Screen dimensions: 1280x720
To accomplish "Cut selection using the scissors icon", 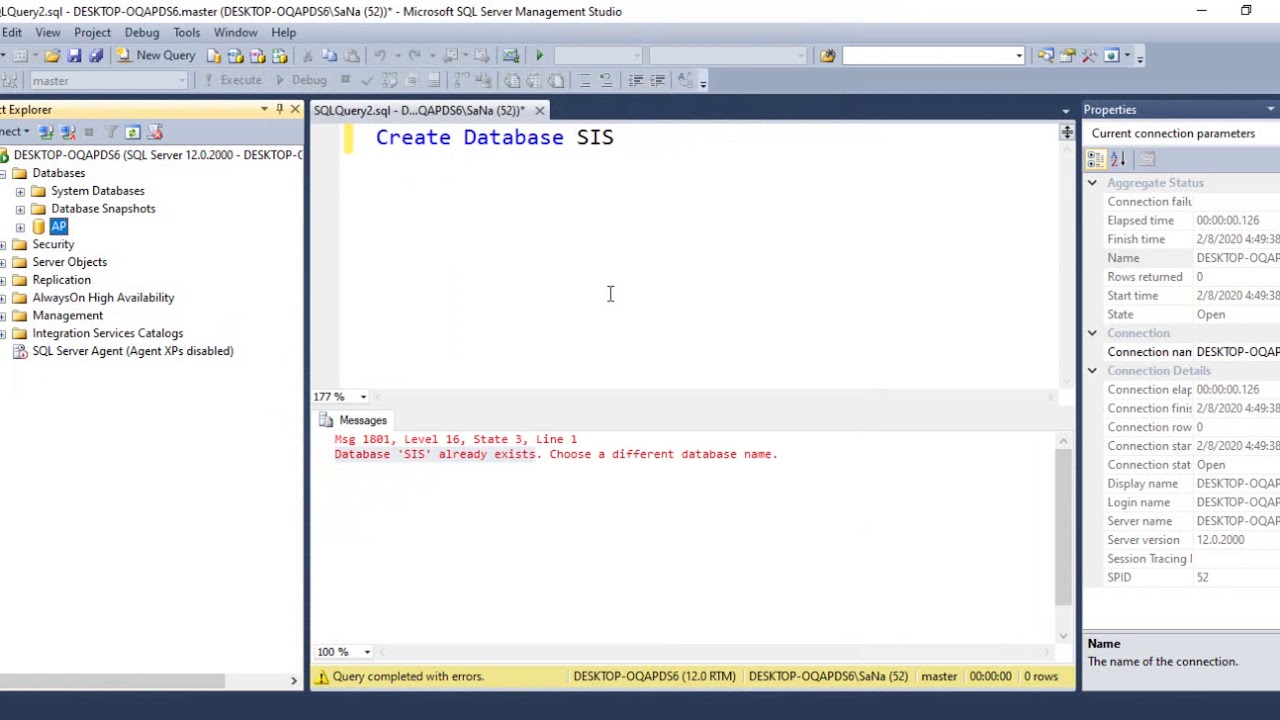I will click(307, 56).
